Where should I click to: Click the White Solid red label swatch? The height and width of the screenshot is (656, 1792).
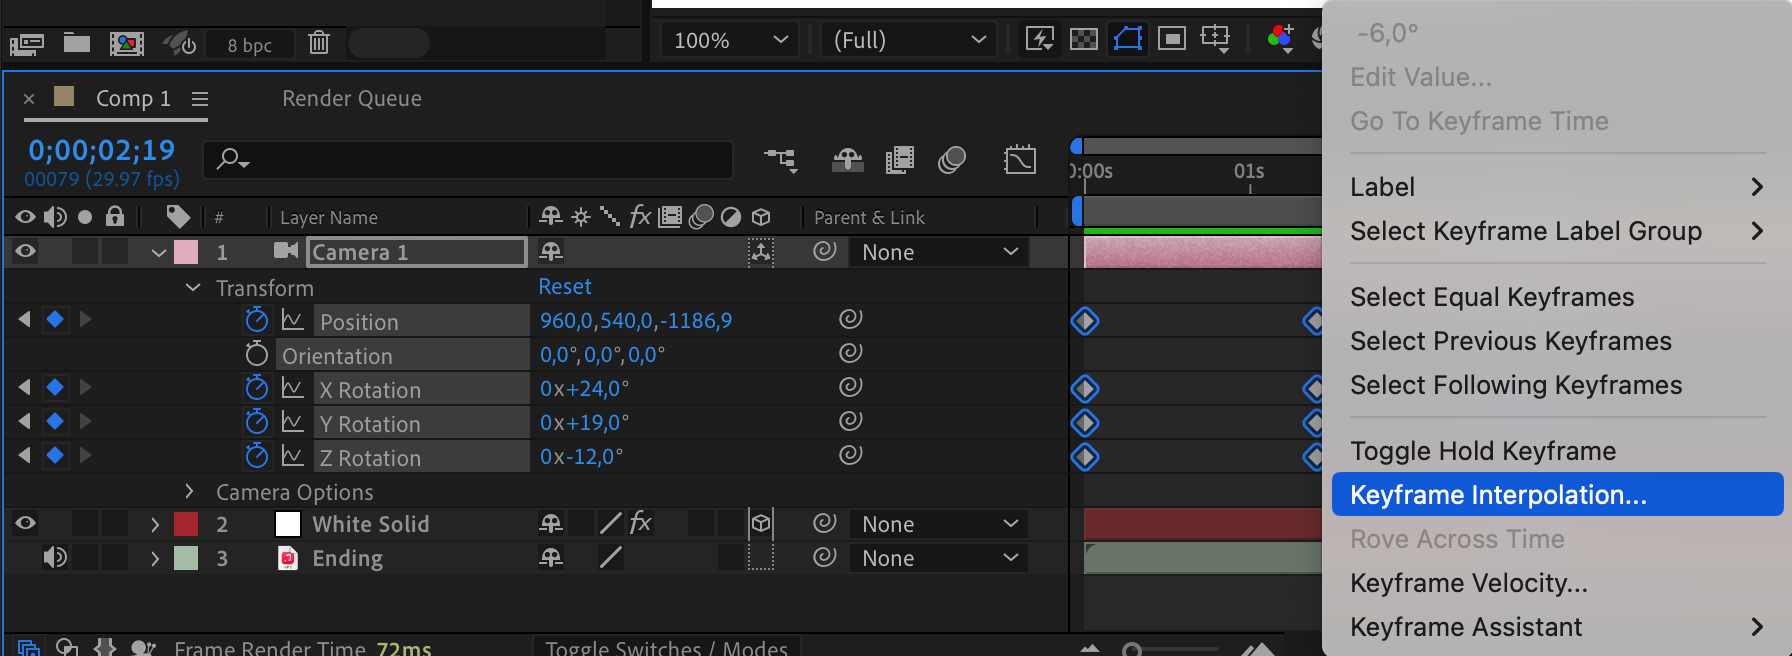coord(186,524)
